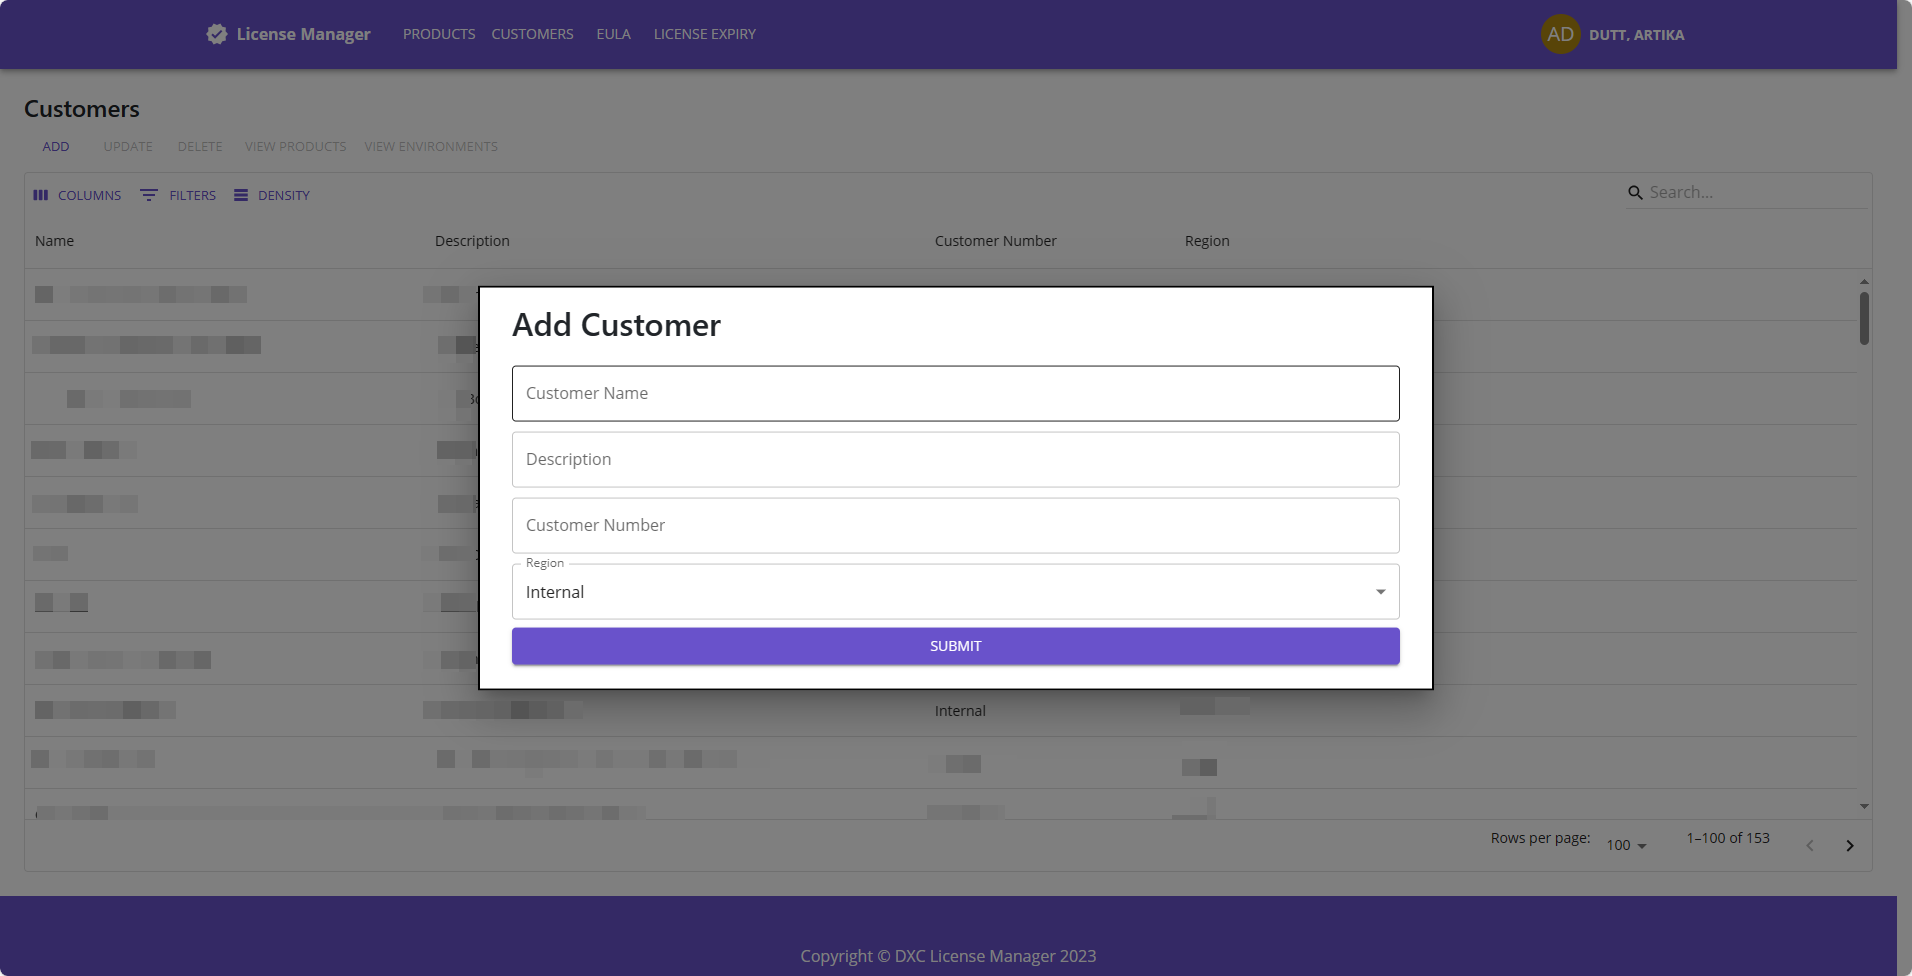Click the table vertical scrollbar thumb
This screenshot has height=976, width=1912.
[x=1864, y=318]
